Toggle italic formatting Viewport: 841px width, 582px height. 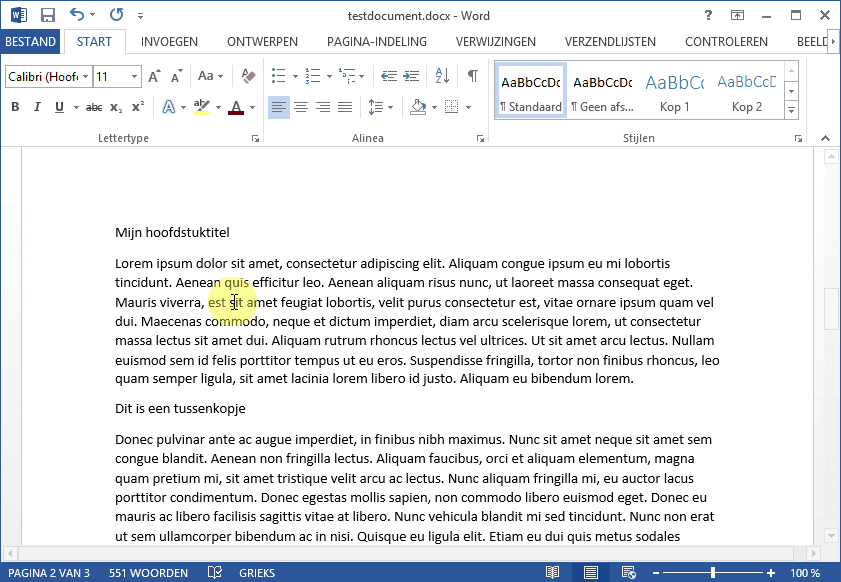click(37, 107)
